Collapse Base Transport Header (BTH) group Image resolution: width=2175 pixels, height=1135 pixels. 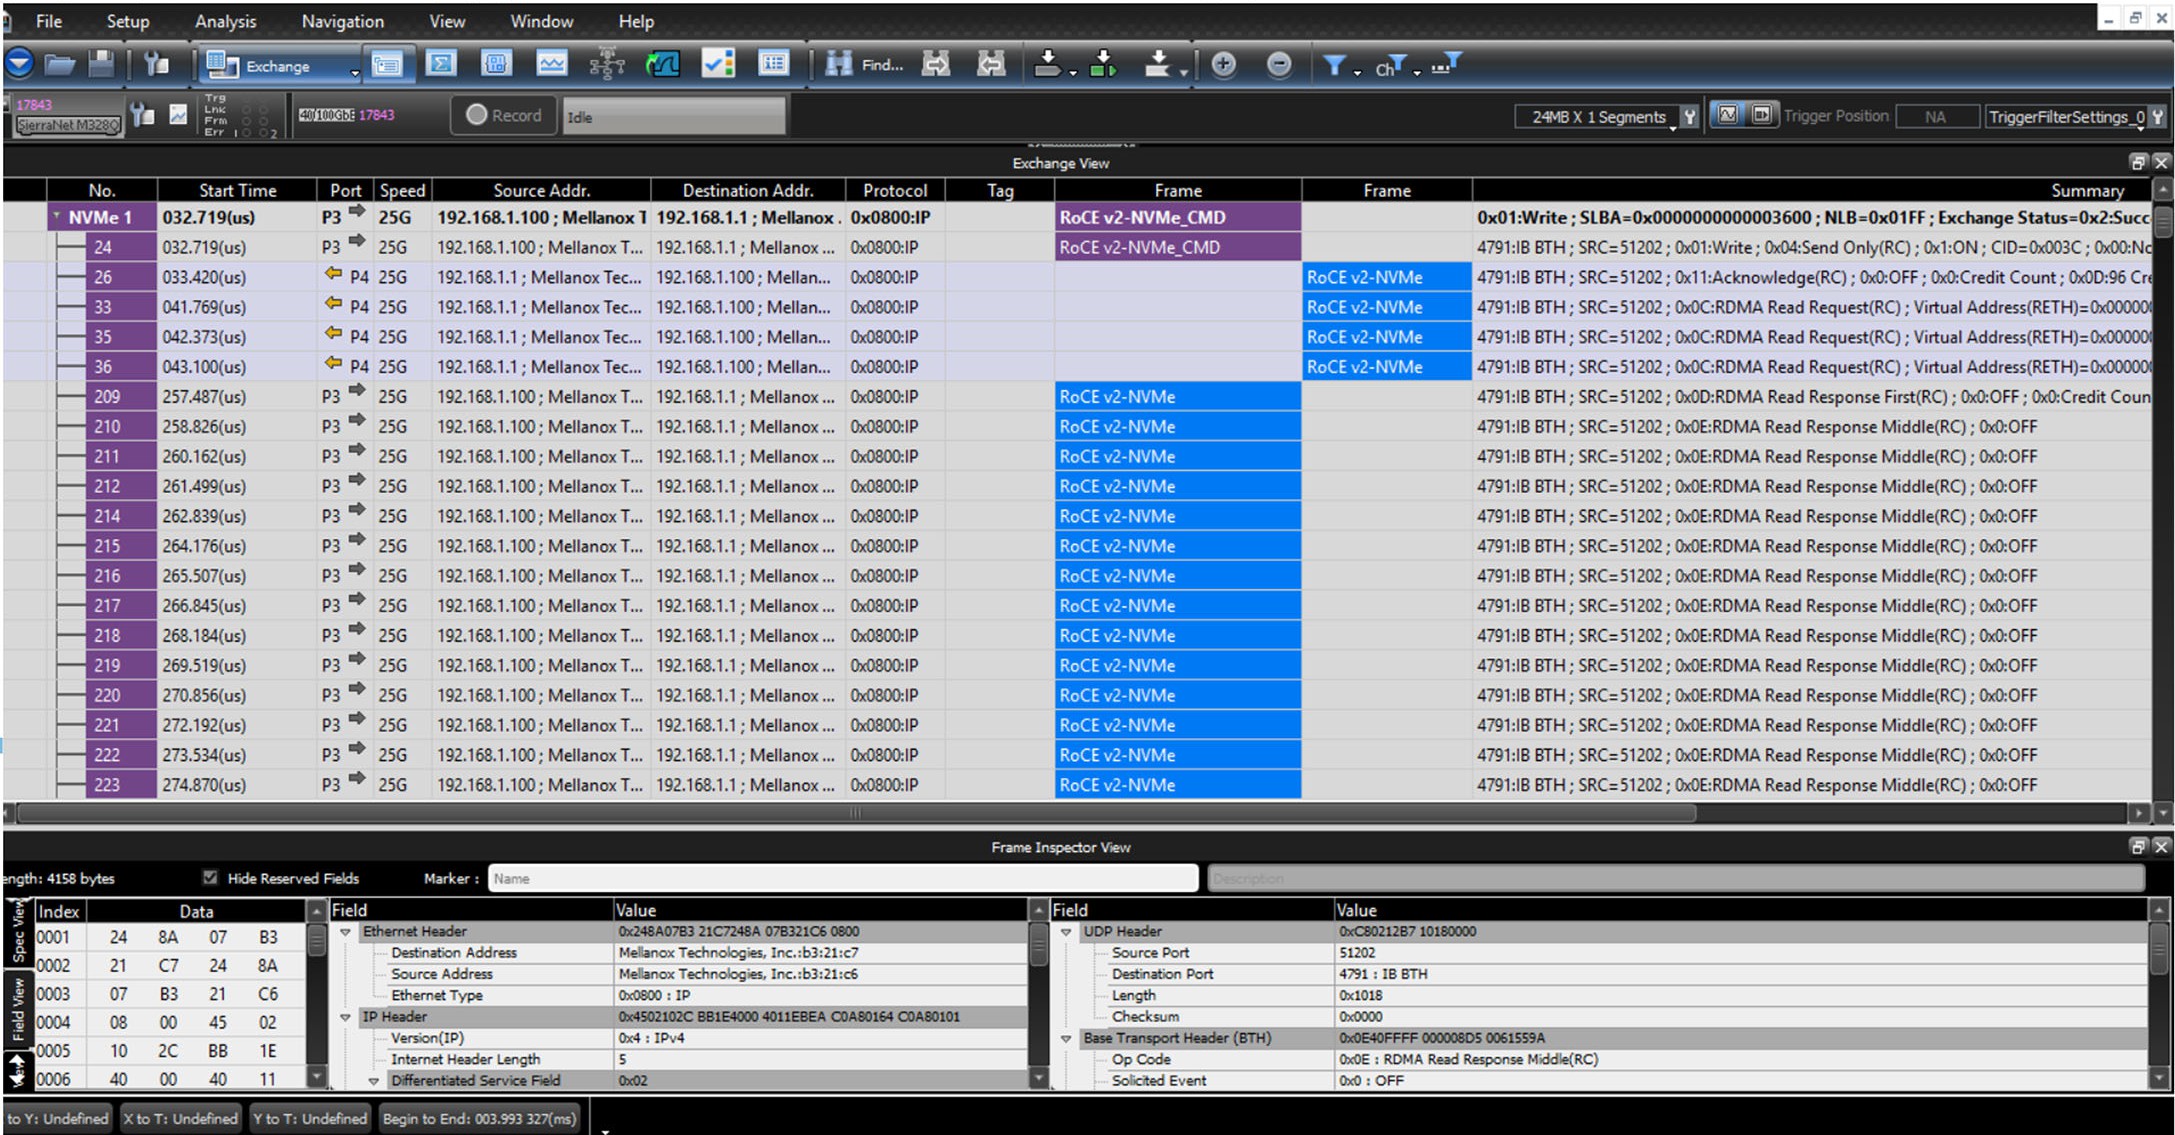[1066, 1038]
